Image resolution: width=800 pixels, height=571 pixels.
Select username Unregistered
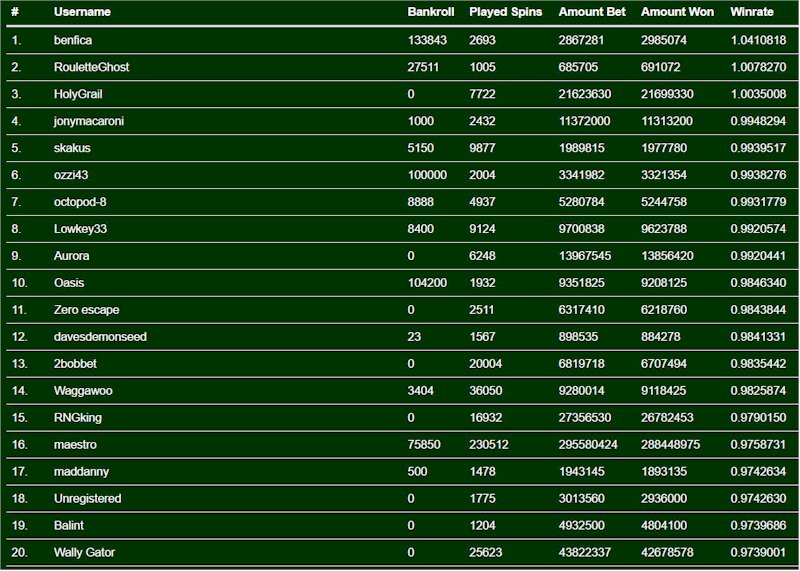click(87, 499)
